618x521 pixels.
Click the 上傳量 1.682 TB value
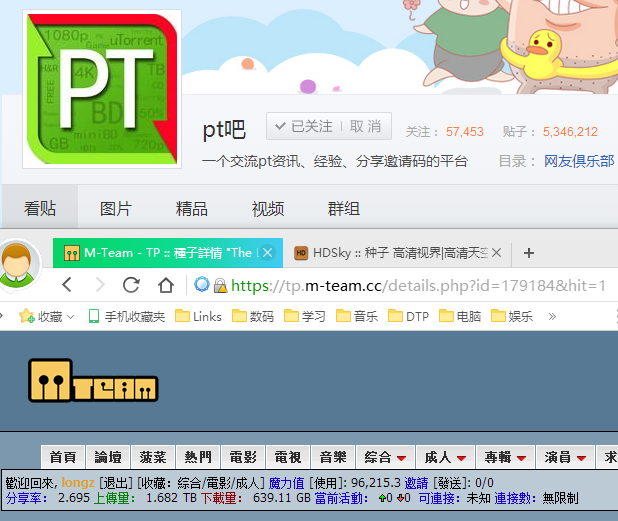pos(171,498)
